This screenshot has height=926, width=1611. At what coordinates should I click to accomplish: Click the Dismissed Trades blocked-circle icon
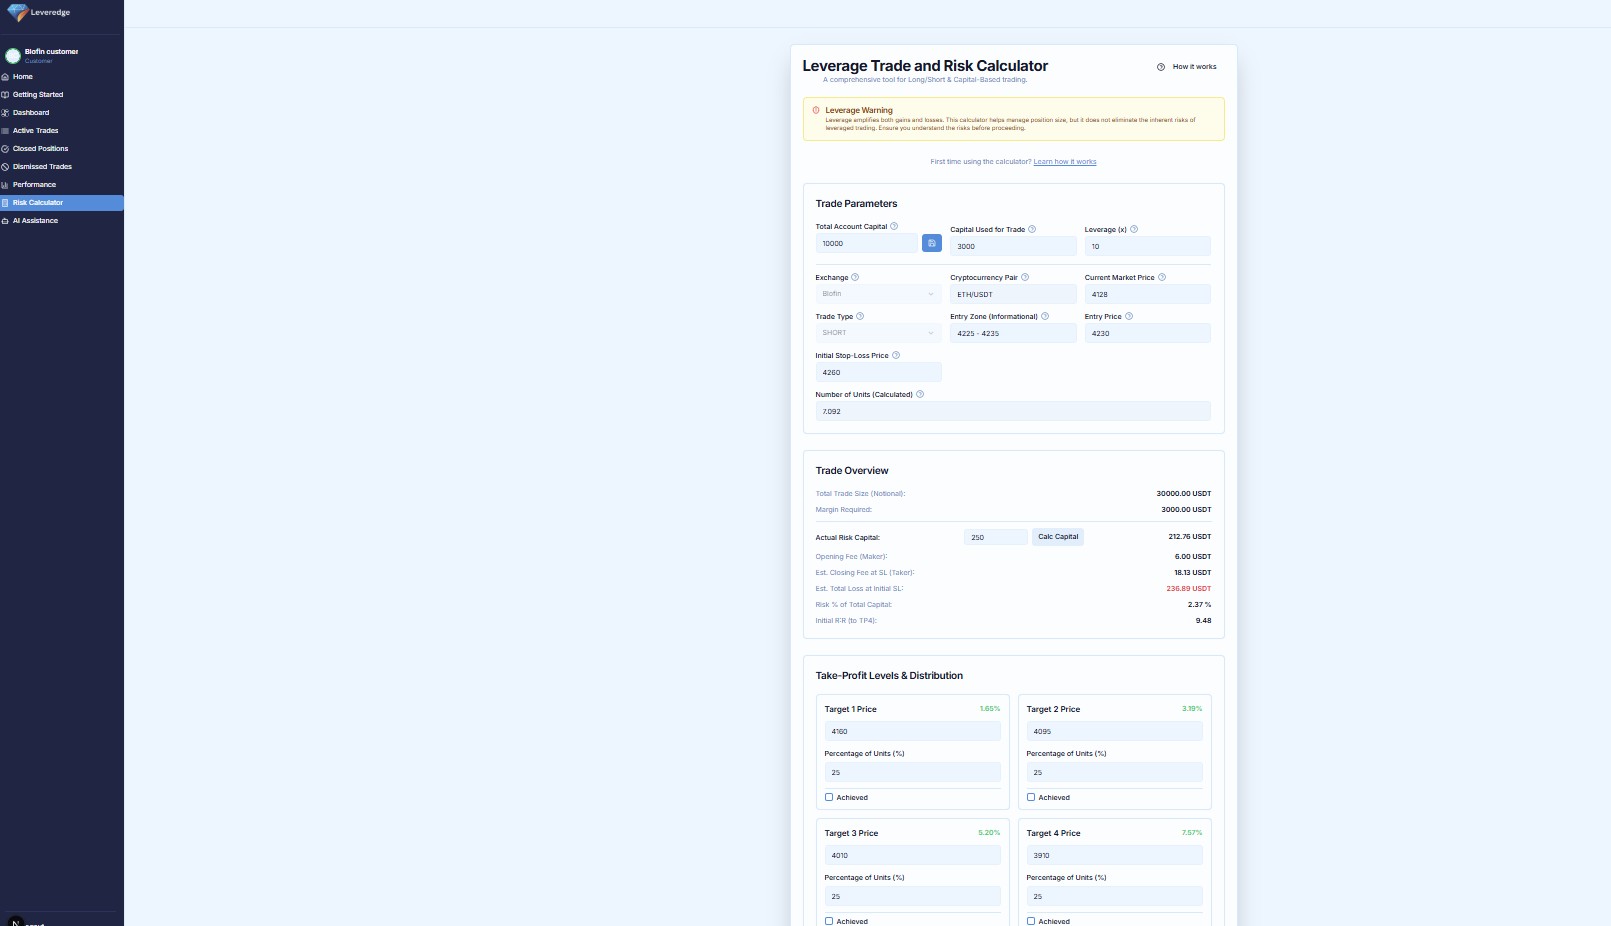click(x=6, y=167)
